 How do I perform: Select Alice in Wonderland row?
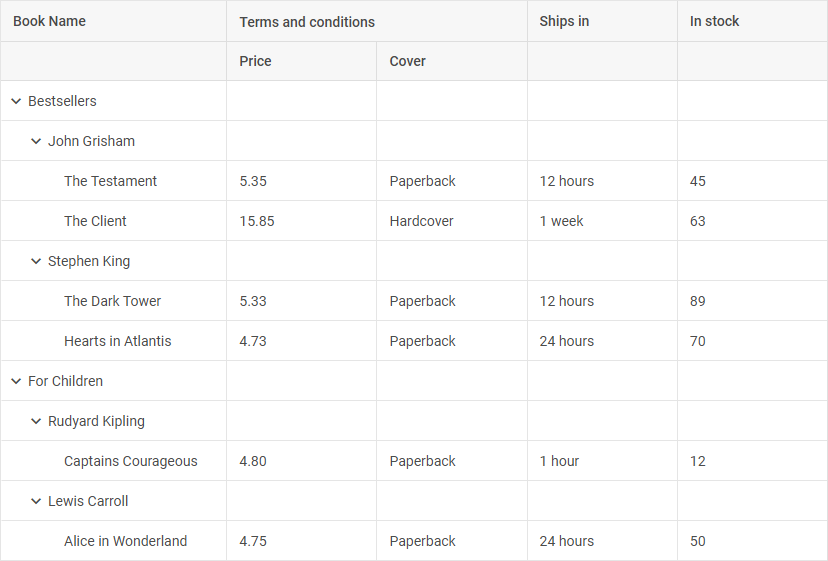pyautogui.click(x=126, y=541)
